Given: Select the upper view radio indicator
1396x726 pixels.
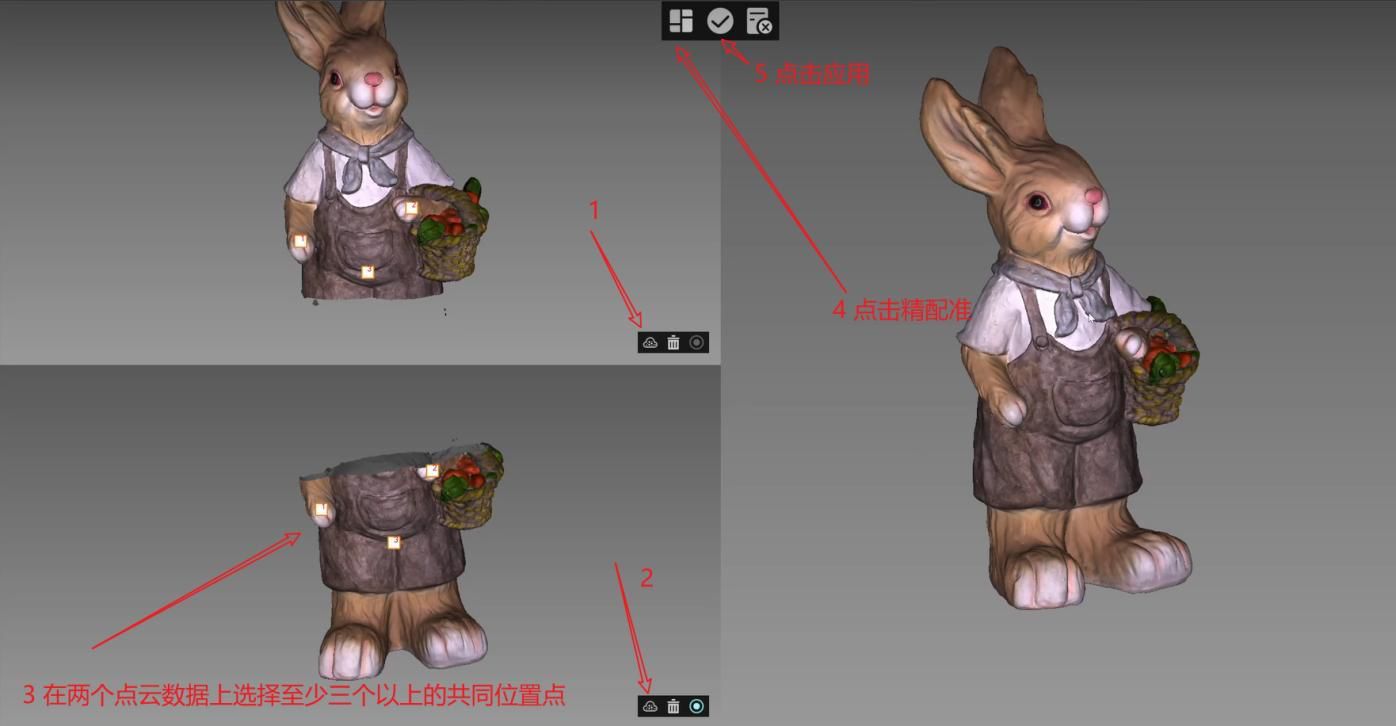Looking at the screenshot, I should pos(697,343).
